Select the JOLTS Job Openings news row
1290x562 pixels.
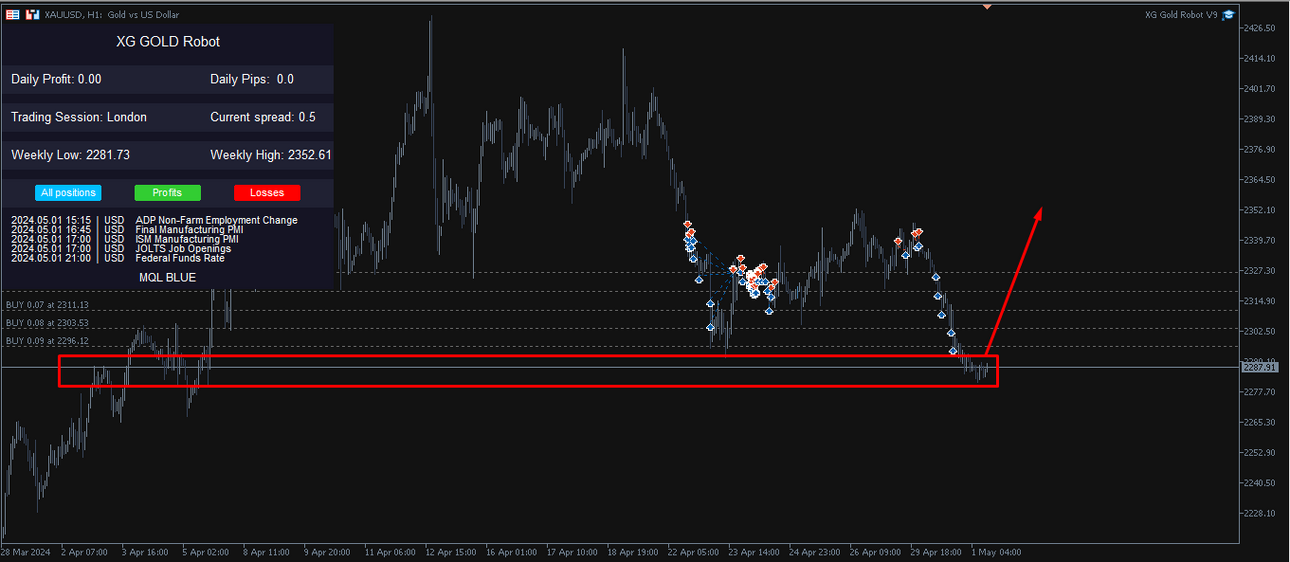pos(121,249)
